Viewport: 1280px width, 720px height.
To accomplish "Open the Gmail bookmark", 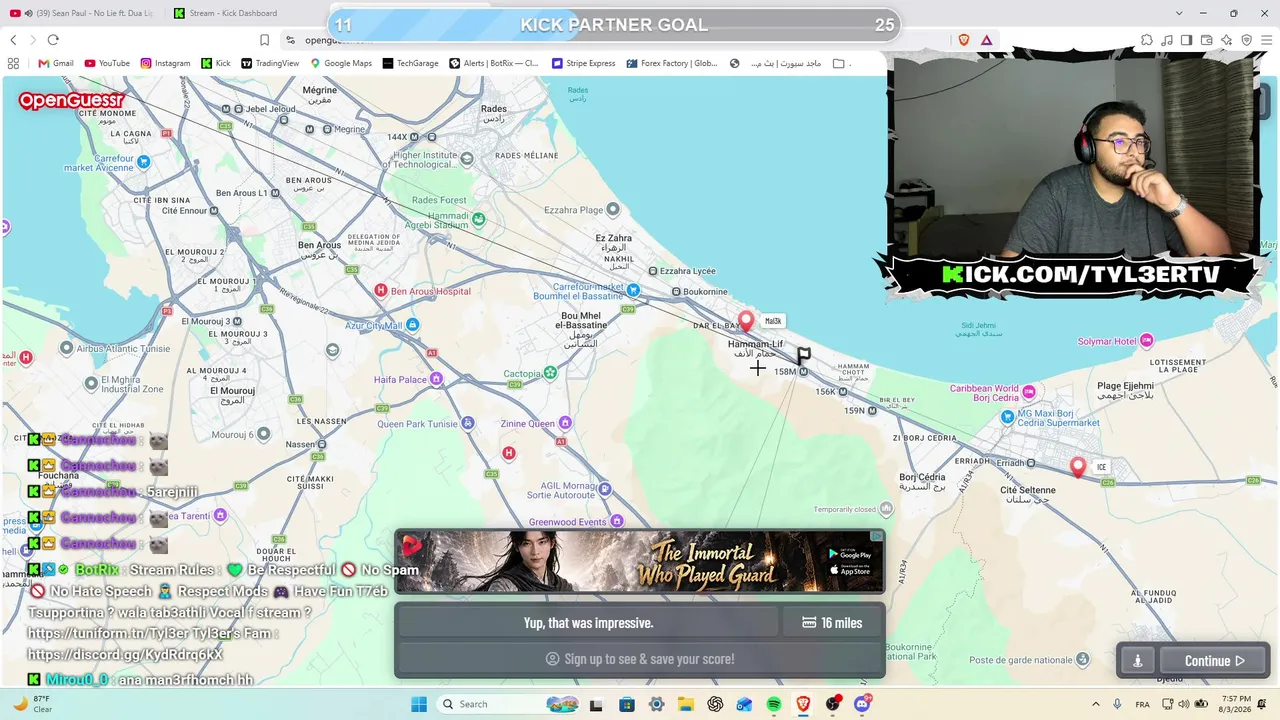I will pyautogui.click(x=56, y=63).
